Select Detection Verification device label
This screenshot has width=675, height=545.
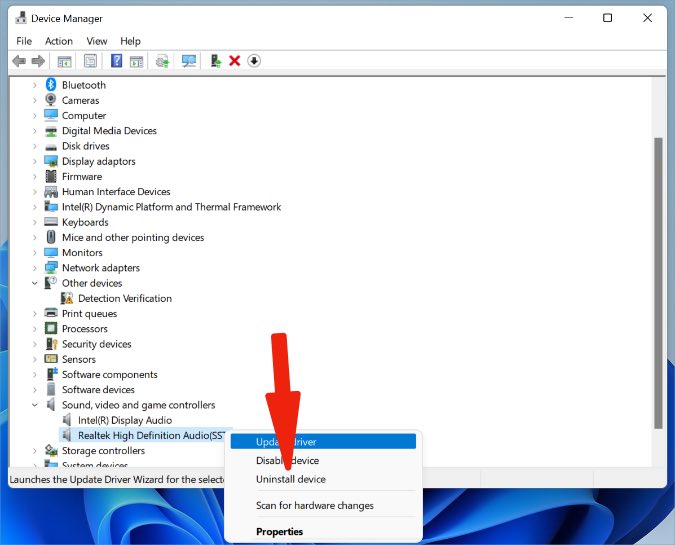(x=125, y=298)
